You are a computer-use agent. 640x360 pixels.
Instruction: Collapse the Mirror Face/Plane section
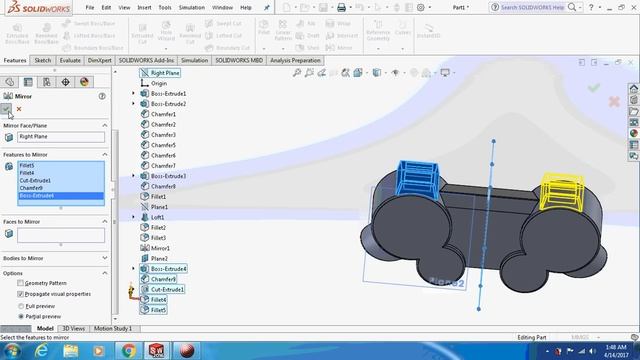pyautogui.click(x=105, y=125)
